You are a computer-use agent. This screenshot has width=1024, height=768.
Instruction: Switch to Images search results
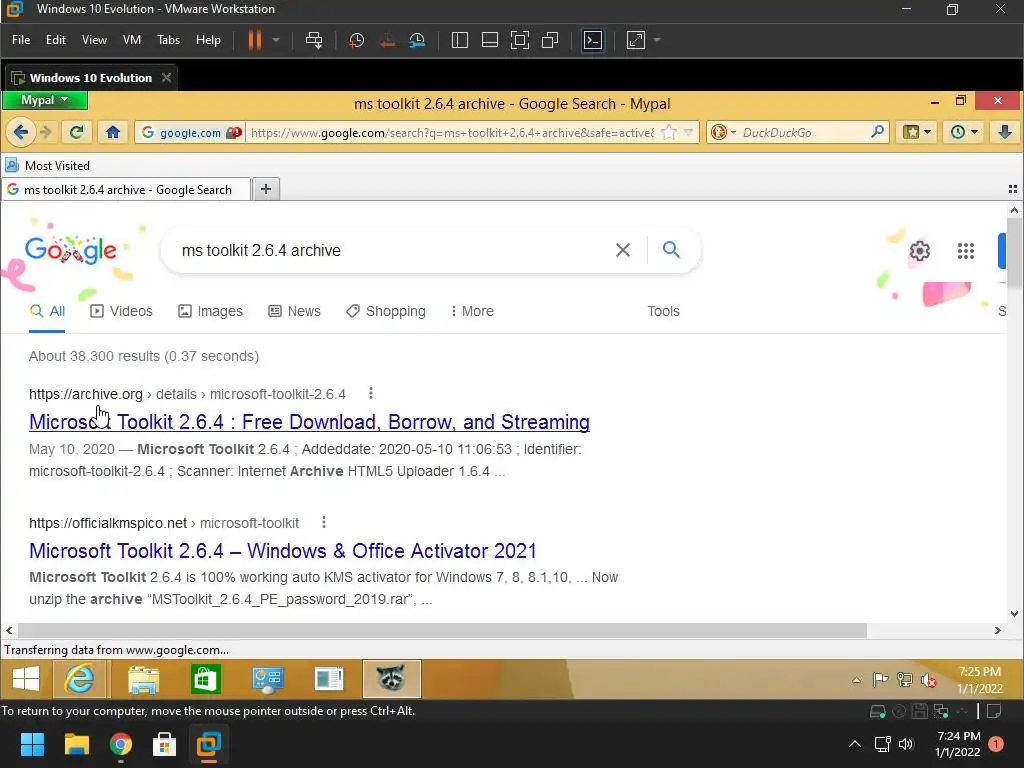pyautogui.click(x=210, y=312)
